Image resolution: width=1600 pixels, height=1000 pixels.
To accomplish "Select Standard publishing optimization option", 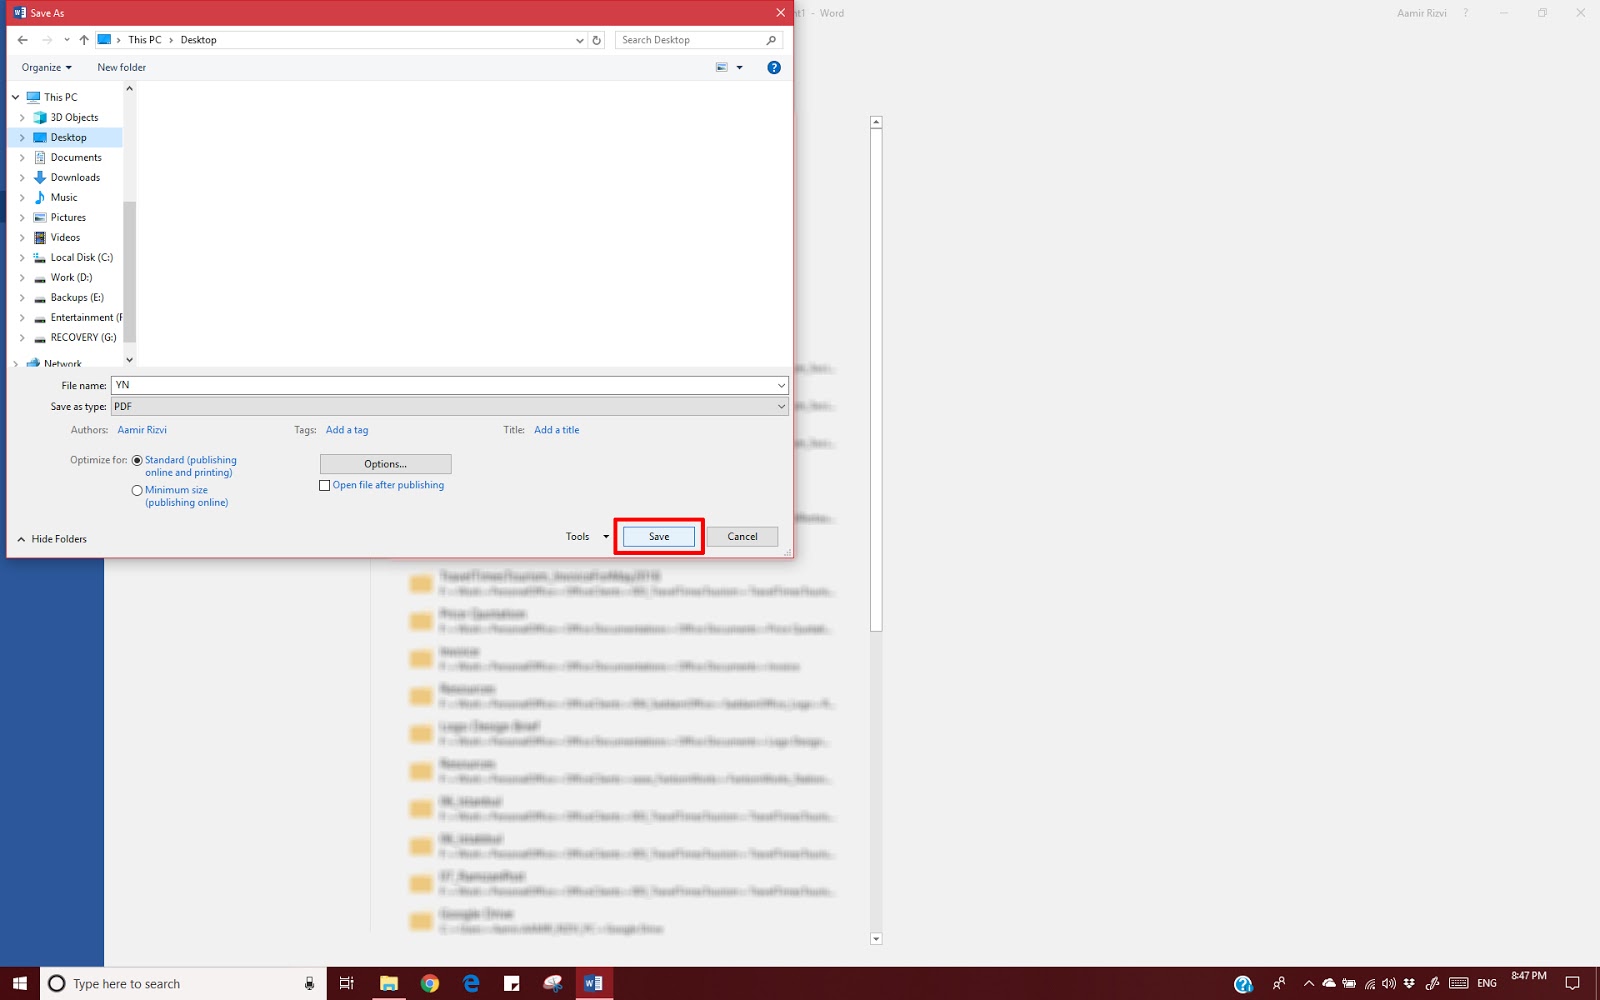I will coord(137,461).
